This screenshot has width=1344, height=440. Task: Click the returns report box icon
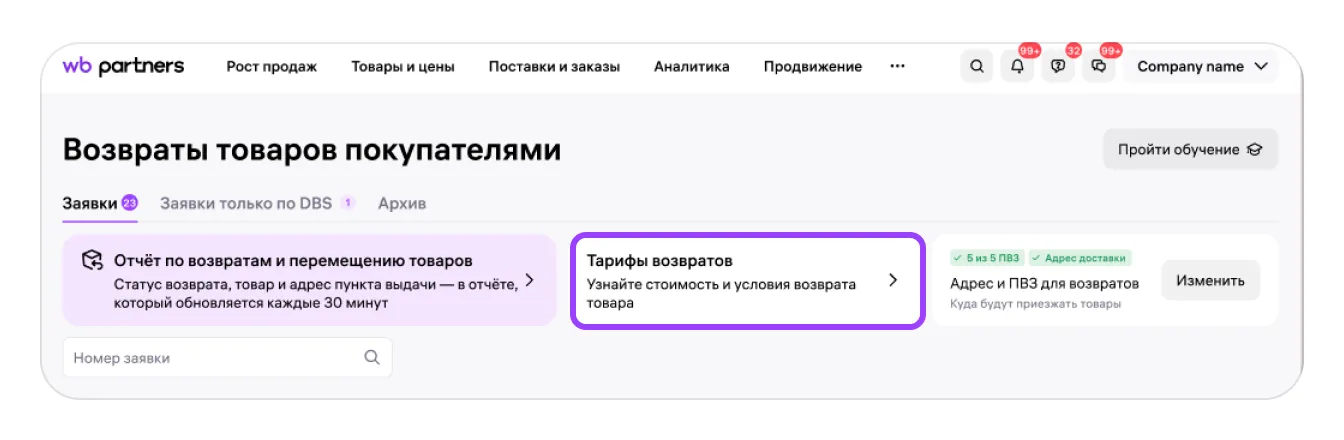(x=92, y=261)
